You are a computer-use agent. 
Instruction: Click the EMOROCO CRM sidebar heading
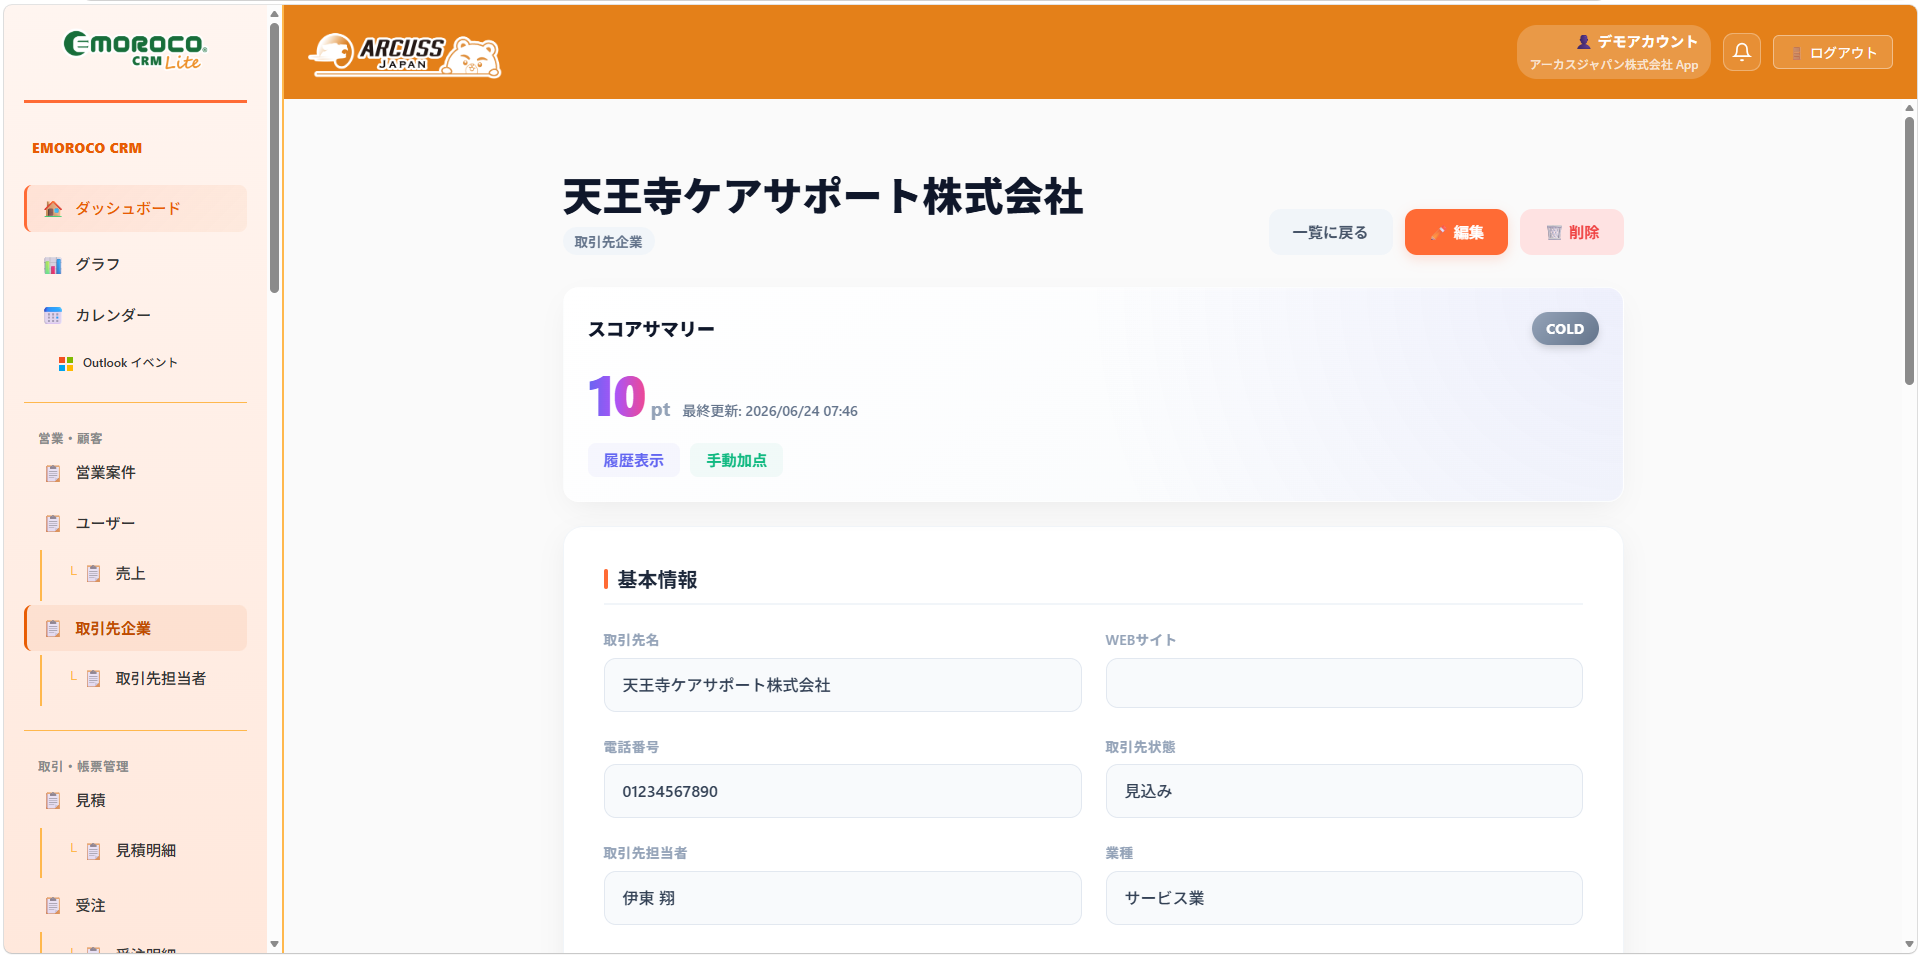click(87, 148)
